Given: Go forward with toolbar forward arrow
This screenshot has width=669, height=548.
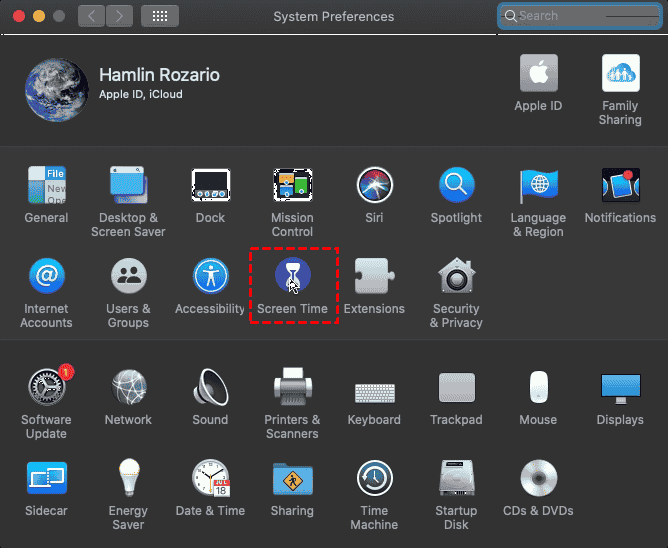Looking at the screenshot, I should pos(119,16).
